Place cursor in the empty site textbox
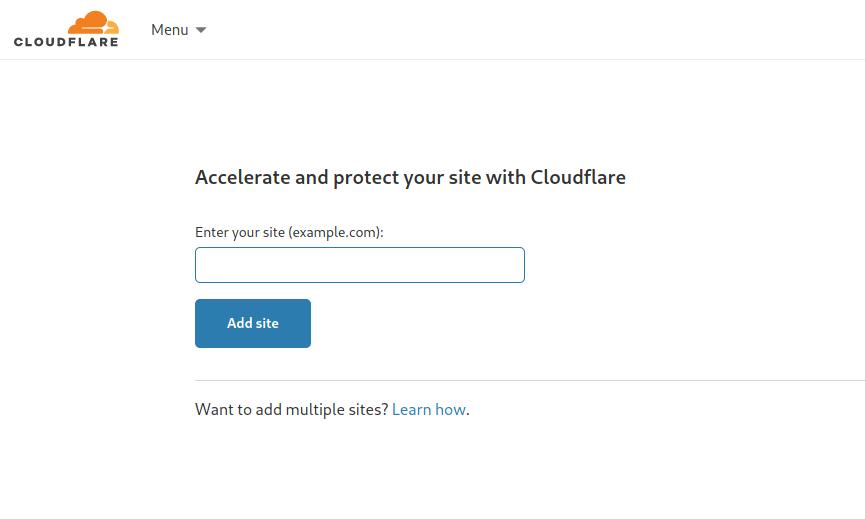Screen dimensions: 865x519 (x=360, y=265)
